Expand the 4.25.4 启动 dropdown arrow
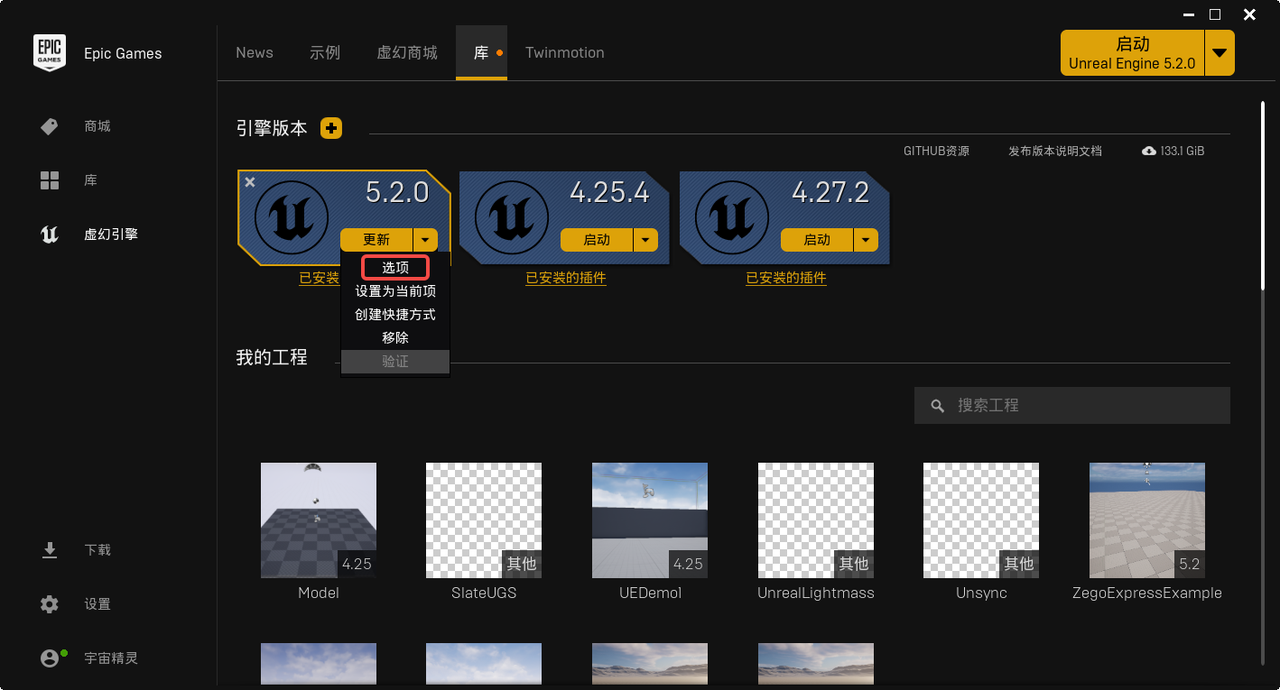This screenshot has width=1280, height=690. coord(646,240)
